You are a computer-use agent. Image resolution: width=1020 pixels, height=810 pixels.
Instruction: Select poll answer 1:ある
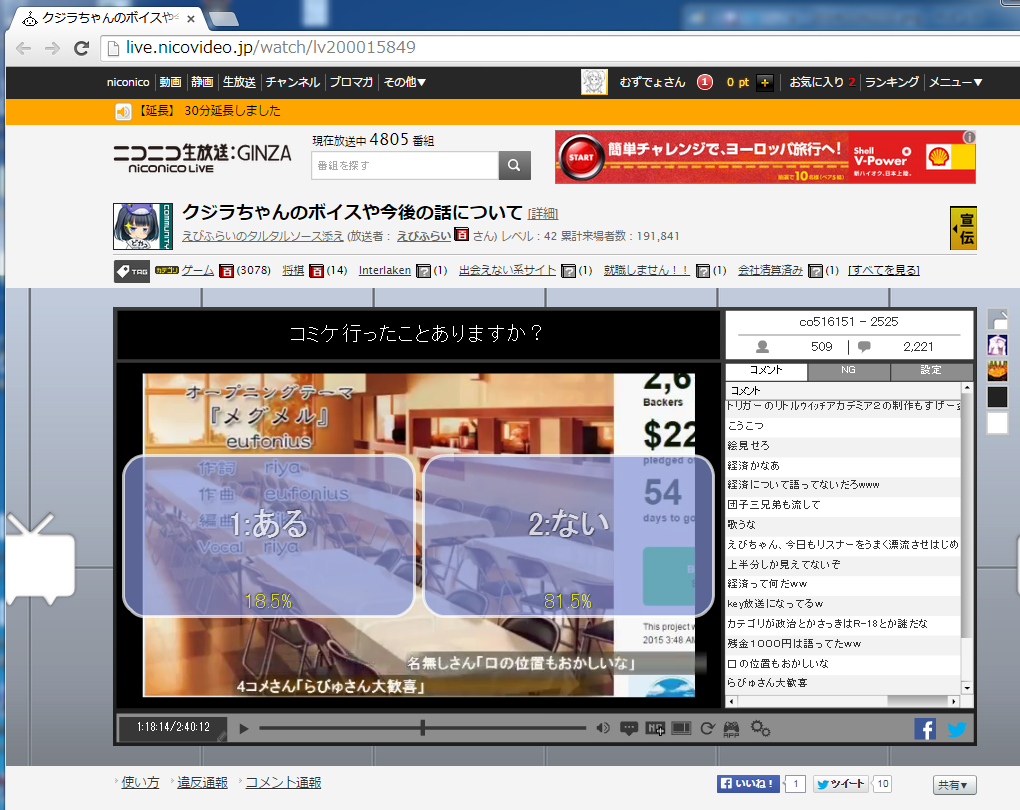pos(269,535)
